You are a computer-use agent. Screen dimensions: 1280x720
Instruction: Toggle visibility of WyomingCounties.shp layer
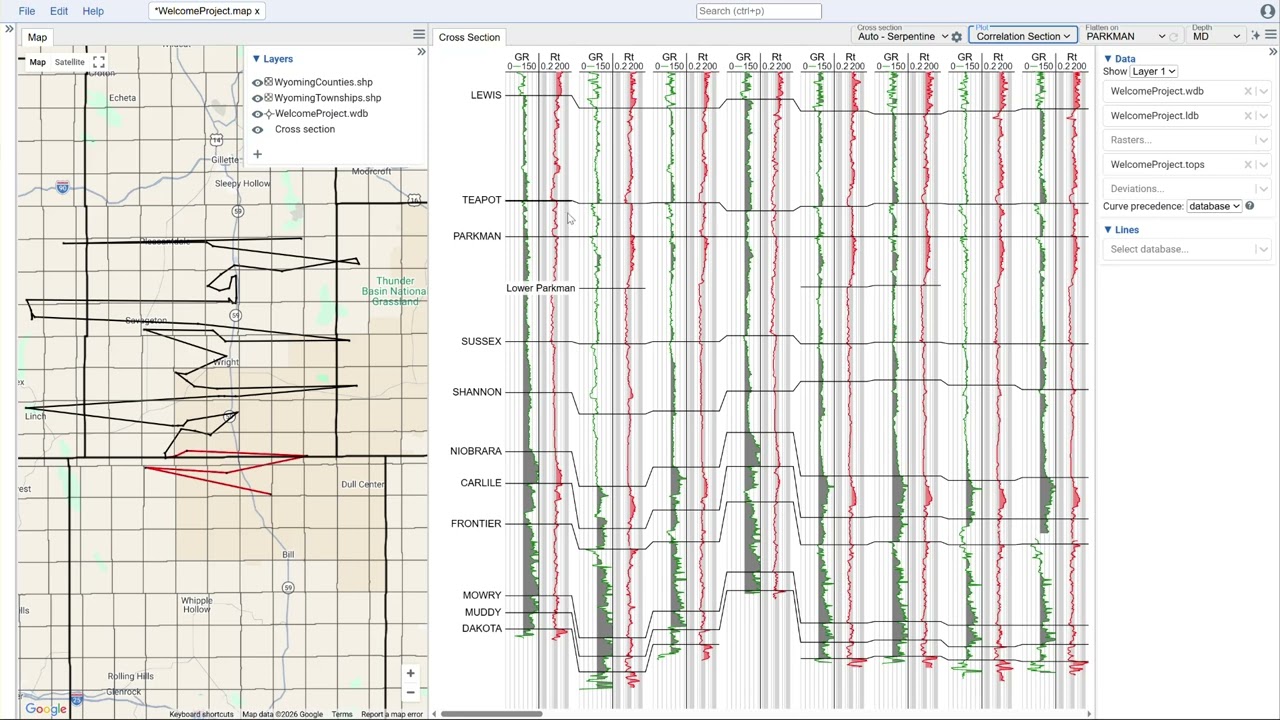[257, 82]
